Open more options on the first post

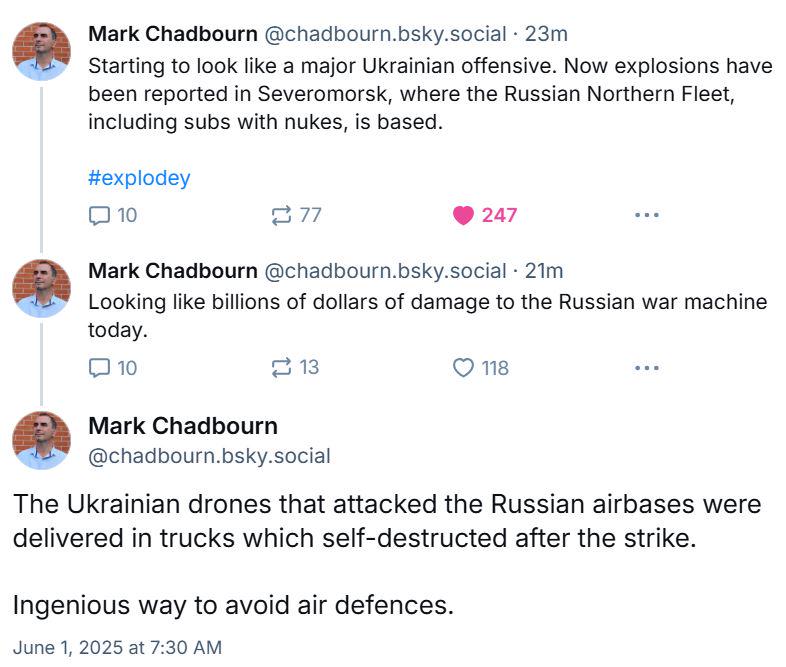(x=646, y=215)
